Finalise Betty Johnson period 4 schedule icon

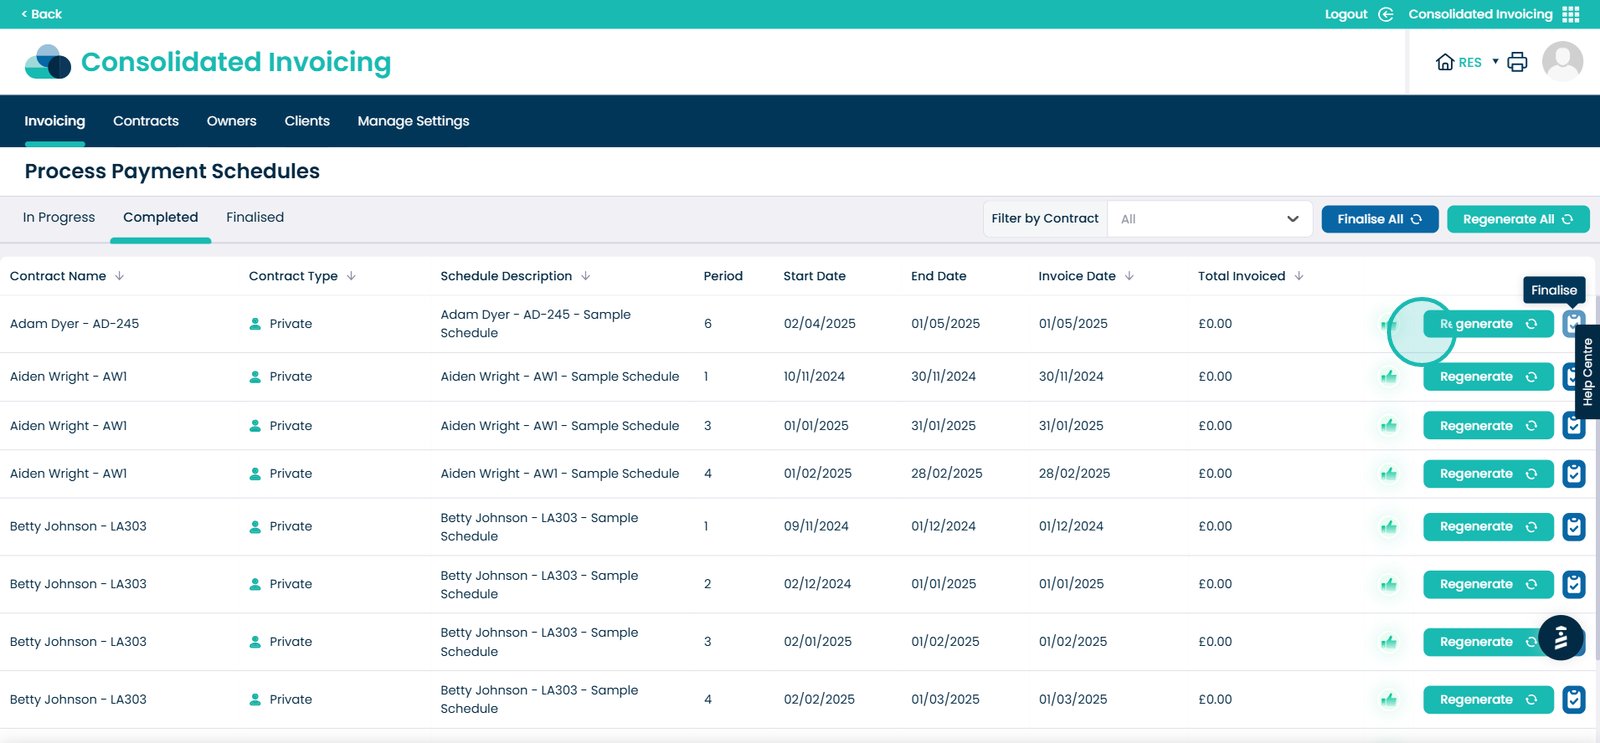pos(1573,700)
